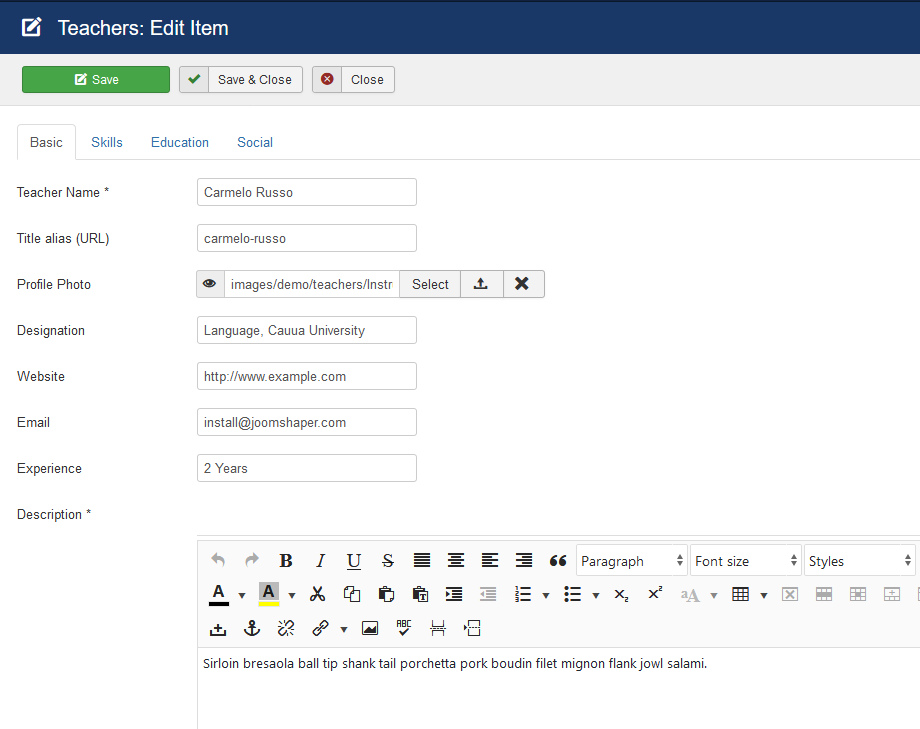Click the green Save button
This screenshot has width=920, height=729.
(x=96, y=80)
